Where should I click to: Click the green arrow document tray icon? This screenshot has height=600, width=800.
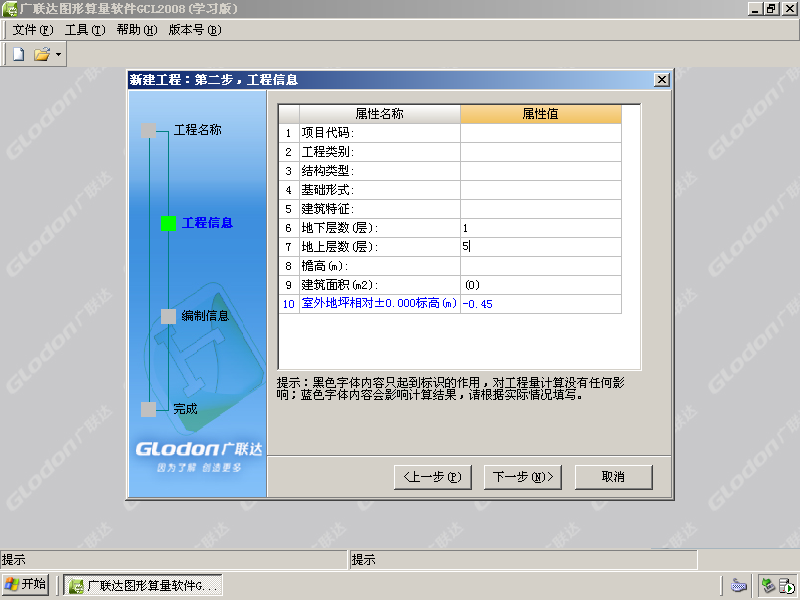787,586
